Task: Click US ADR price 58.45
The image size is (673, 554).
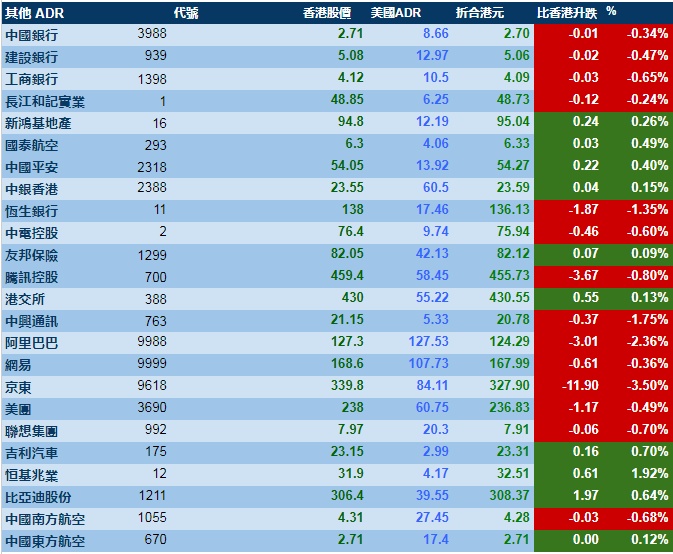Action: 432,275
